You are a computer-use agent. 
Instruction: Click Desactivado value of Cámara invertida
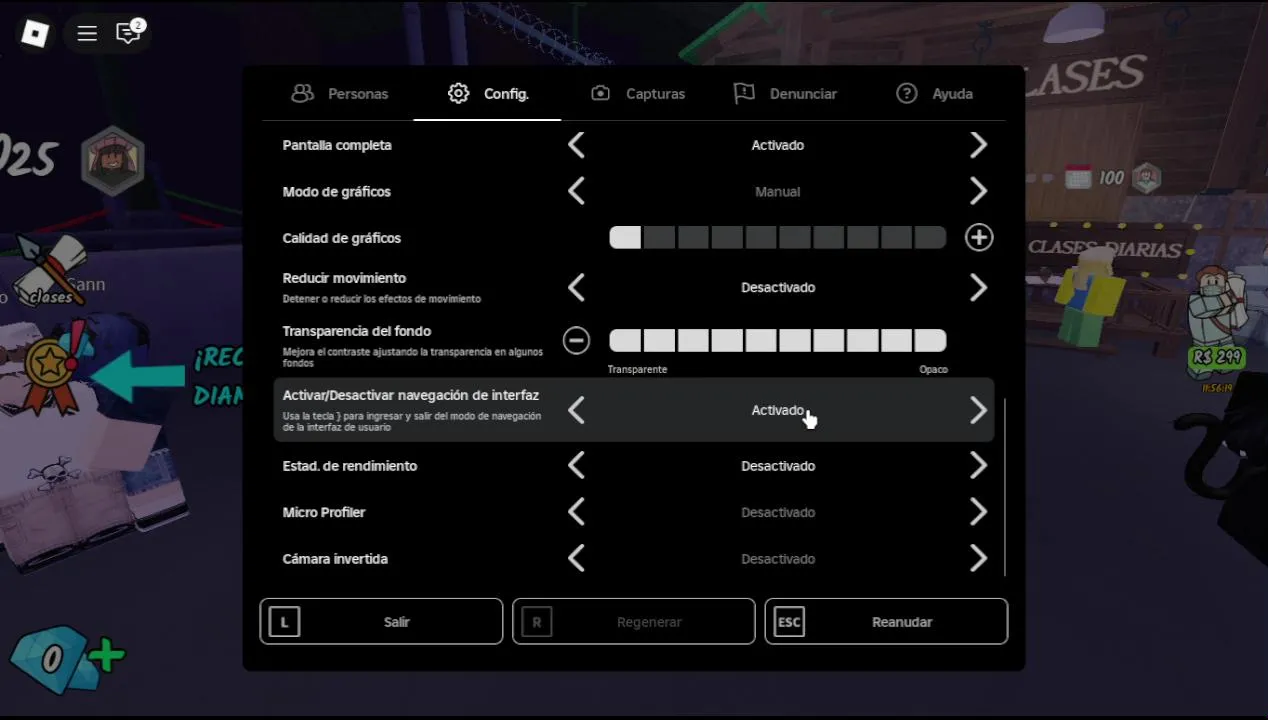tap(777, 559)
